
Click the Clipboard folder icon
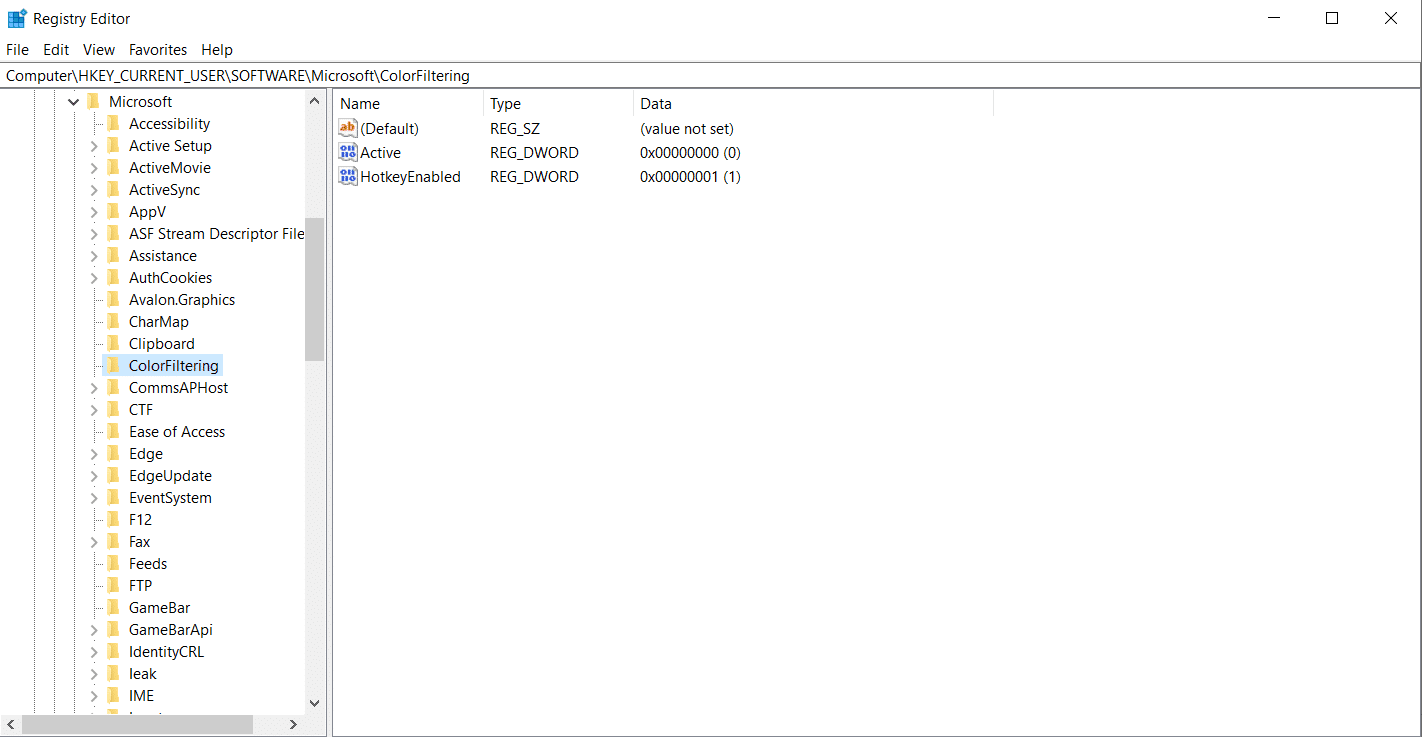pyautogui.click(x=113, y=343)
